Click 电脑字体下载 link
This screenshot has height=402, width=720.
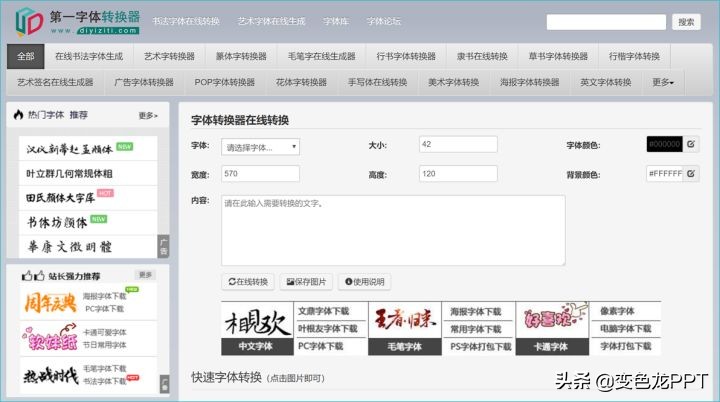coord(625,328)
